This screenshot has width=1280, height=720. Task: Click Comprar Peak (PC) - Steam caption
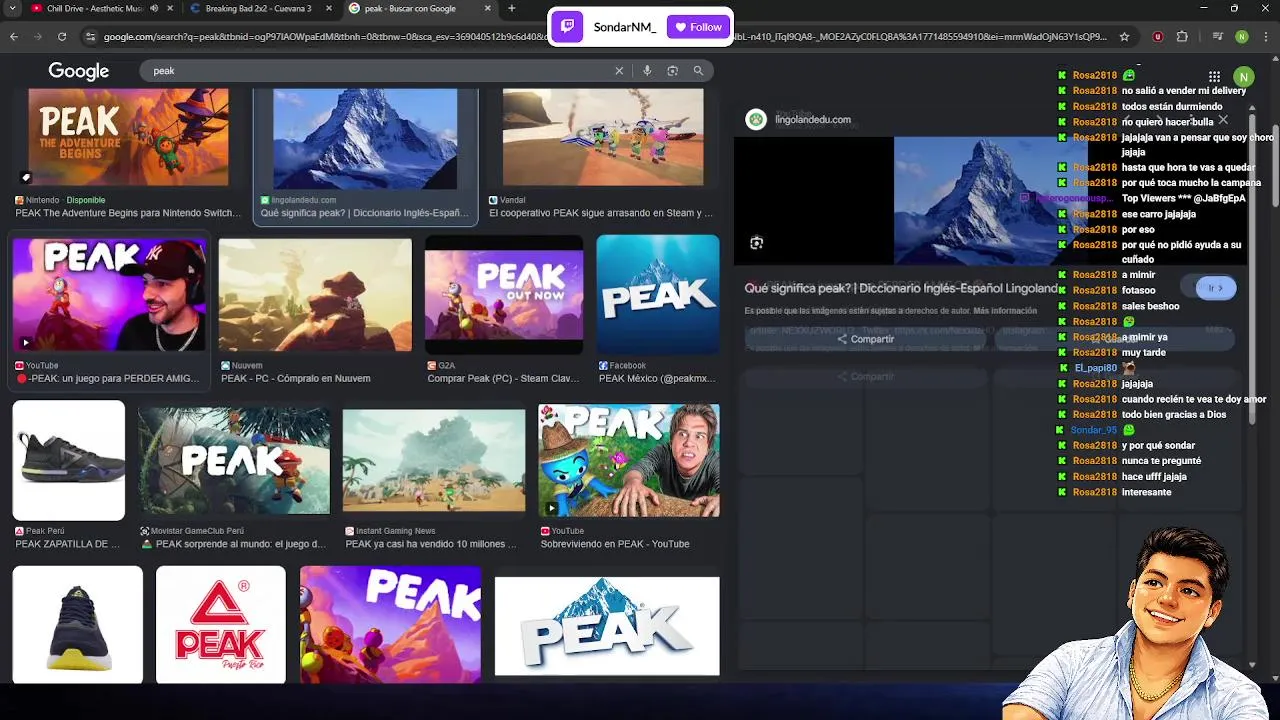503,379
